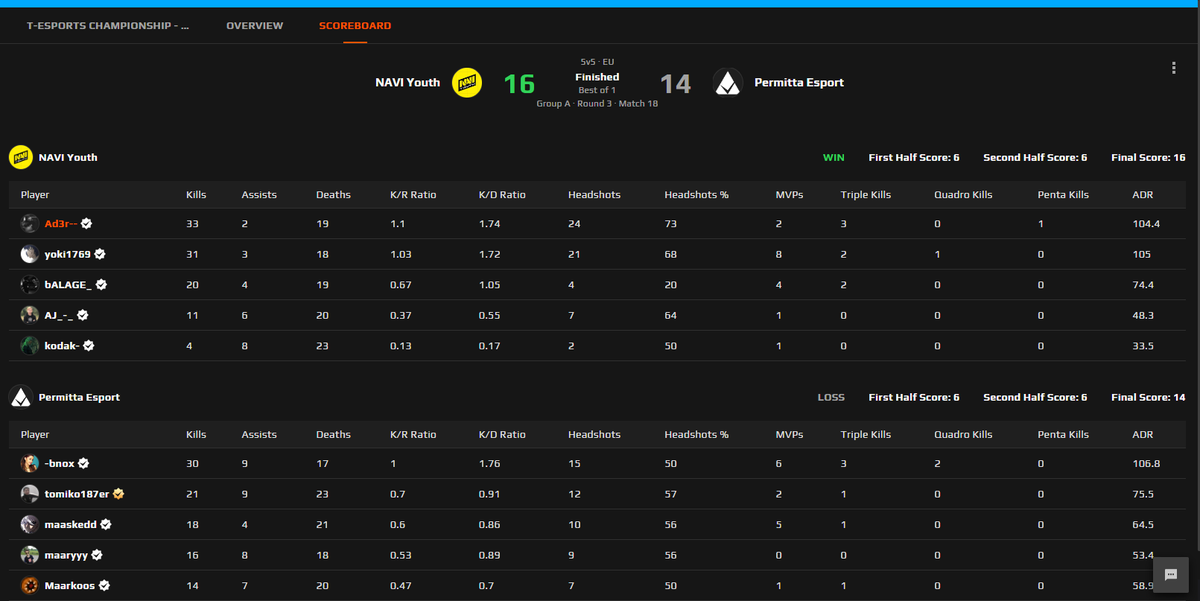Click verified badge next to bALAGE_
The width and height of the screenshot is (1200, 601).
click(x=101, y=285)
